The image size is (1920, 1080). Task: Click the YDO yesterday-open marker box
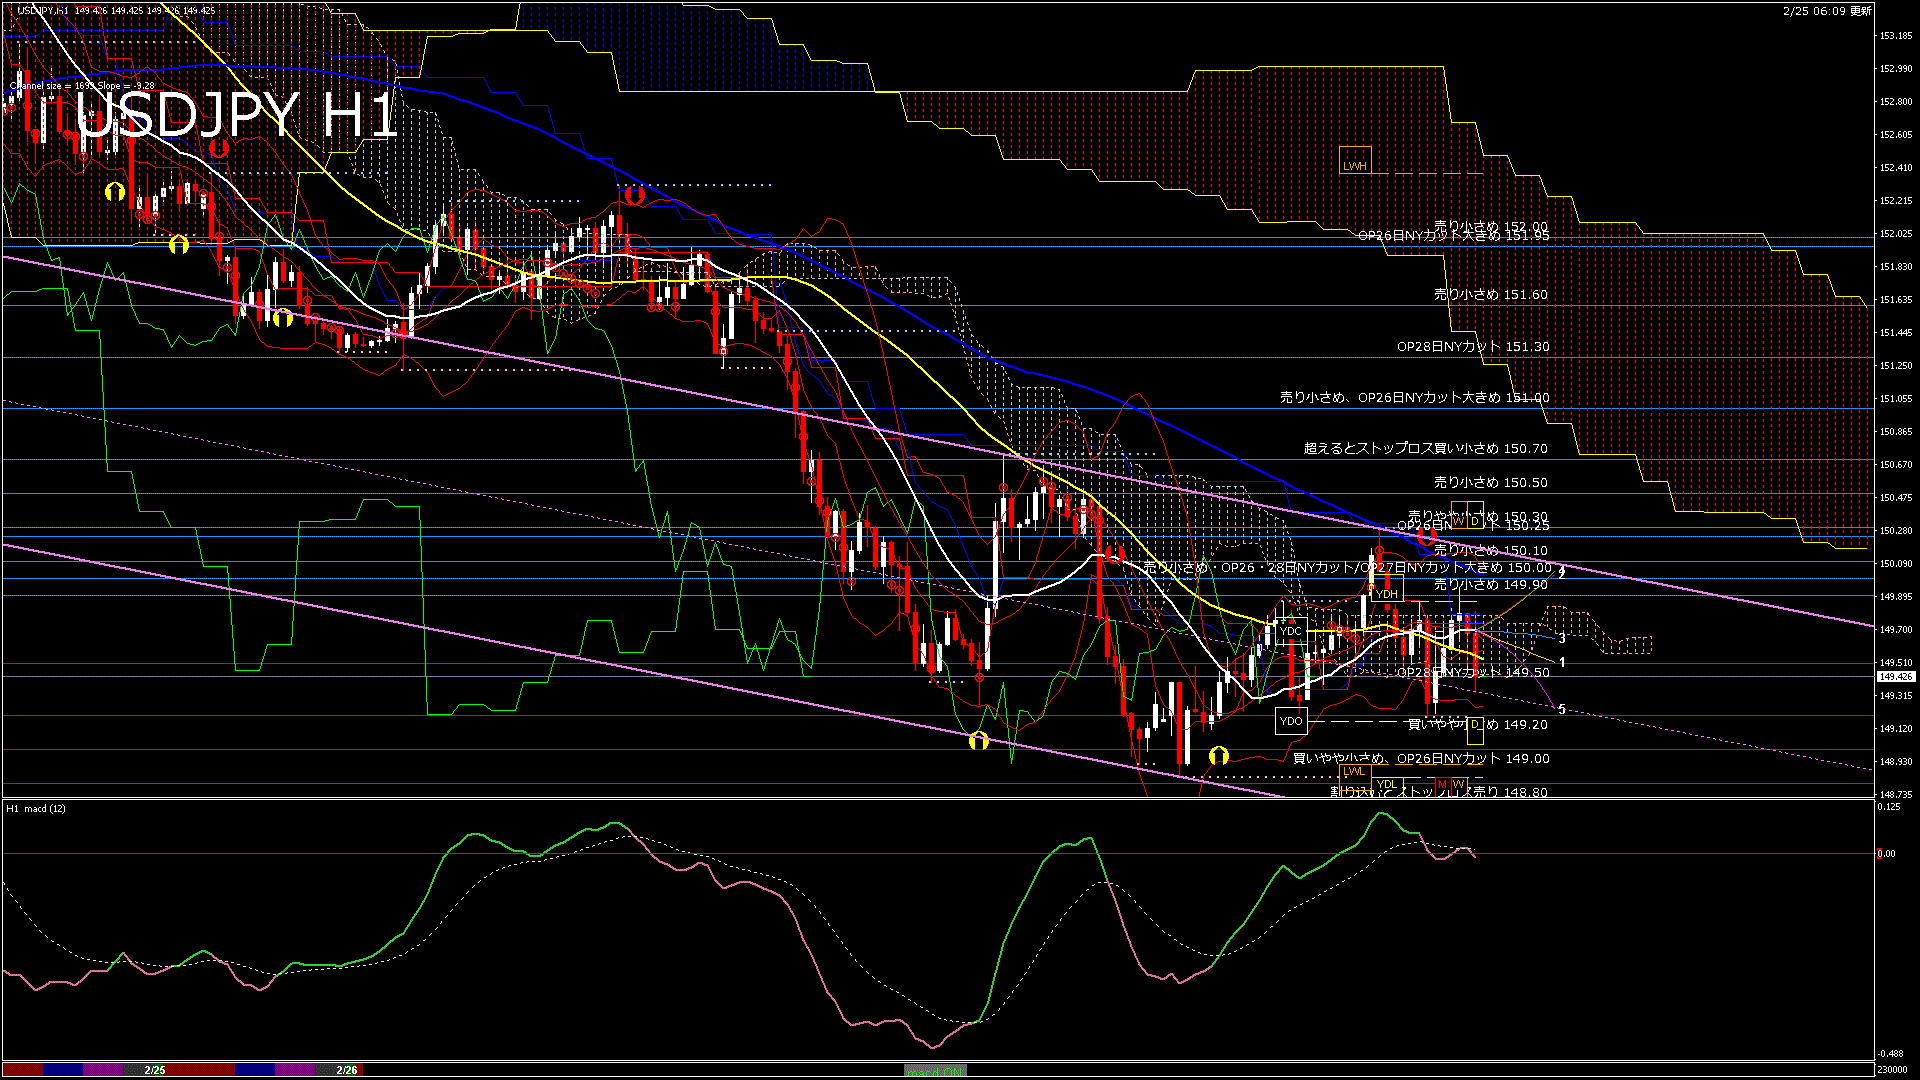1291,720
